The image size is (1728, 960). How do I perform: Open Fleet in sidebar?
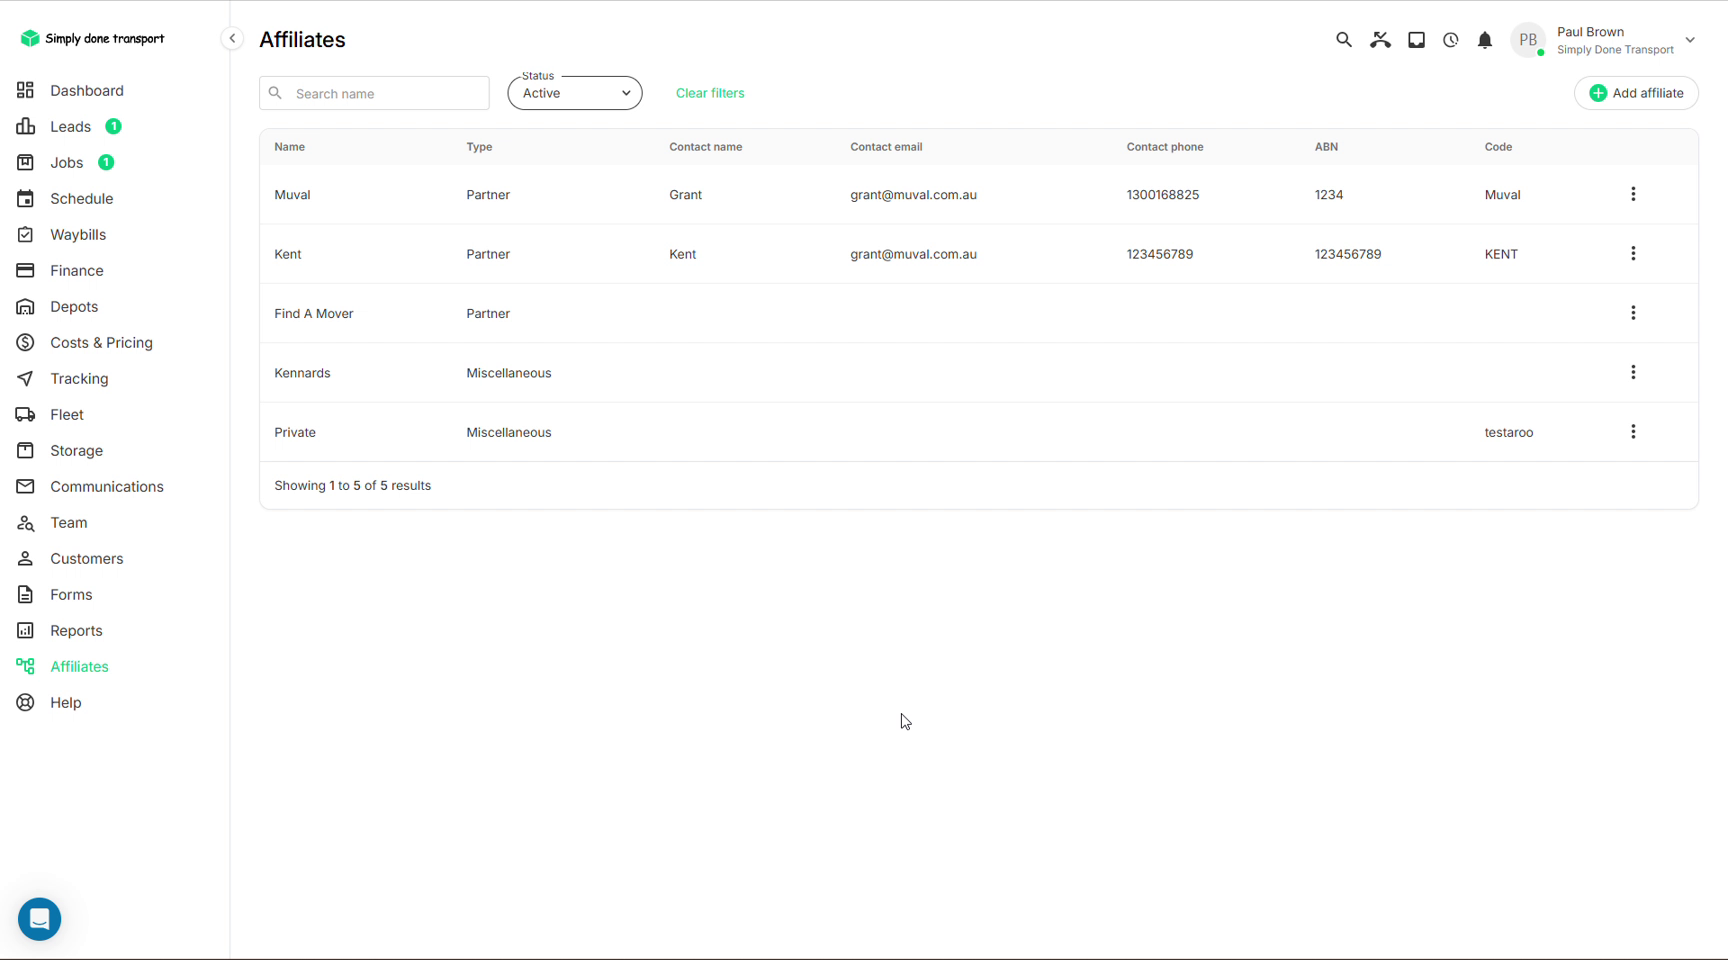click(67, 414)
